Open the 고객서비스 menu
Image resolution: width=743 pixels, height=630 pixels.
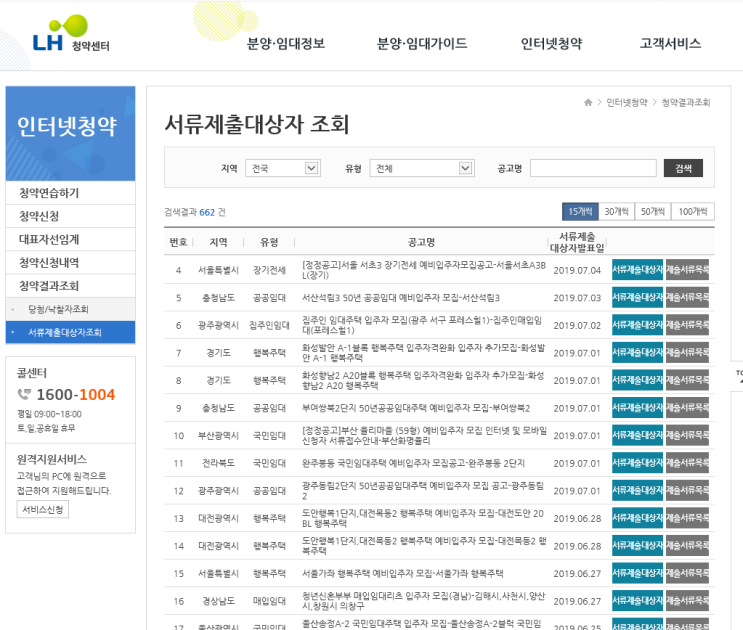pyautogui.click(x=670, y=44)
